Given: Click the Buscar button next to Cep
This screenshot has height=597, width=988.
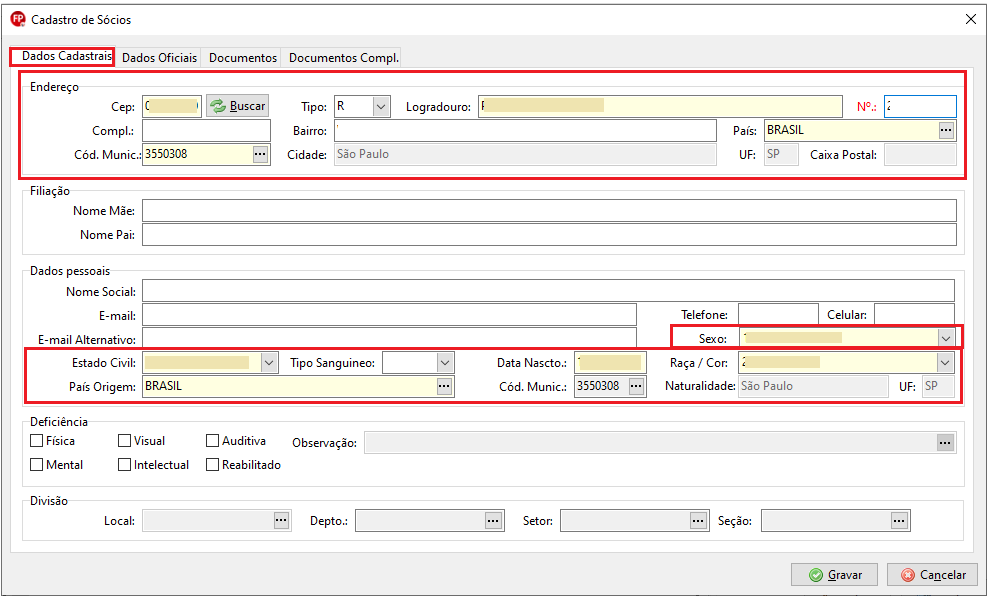Looking at the screenshot, I should tap(237, 106).
